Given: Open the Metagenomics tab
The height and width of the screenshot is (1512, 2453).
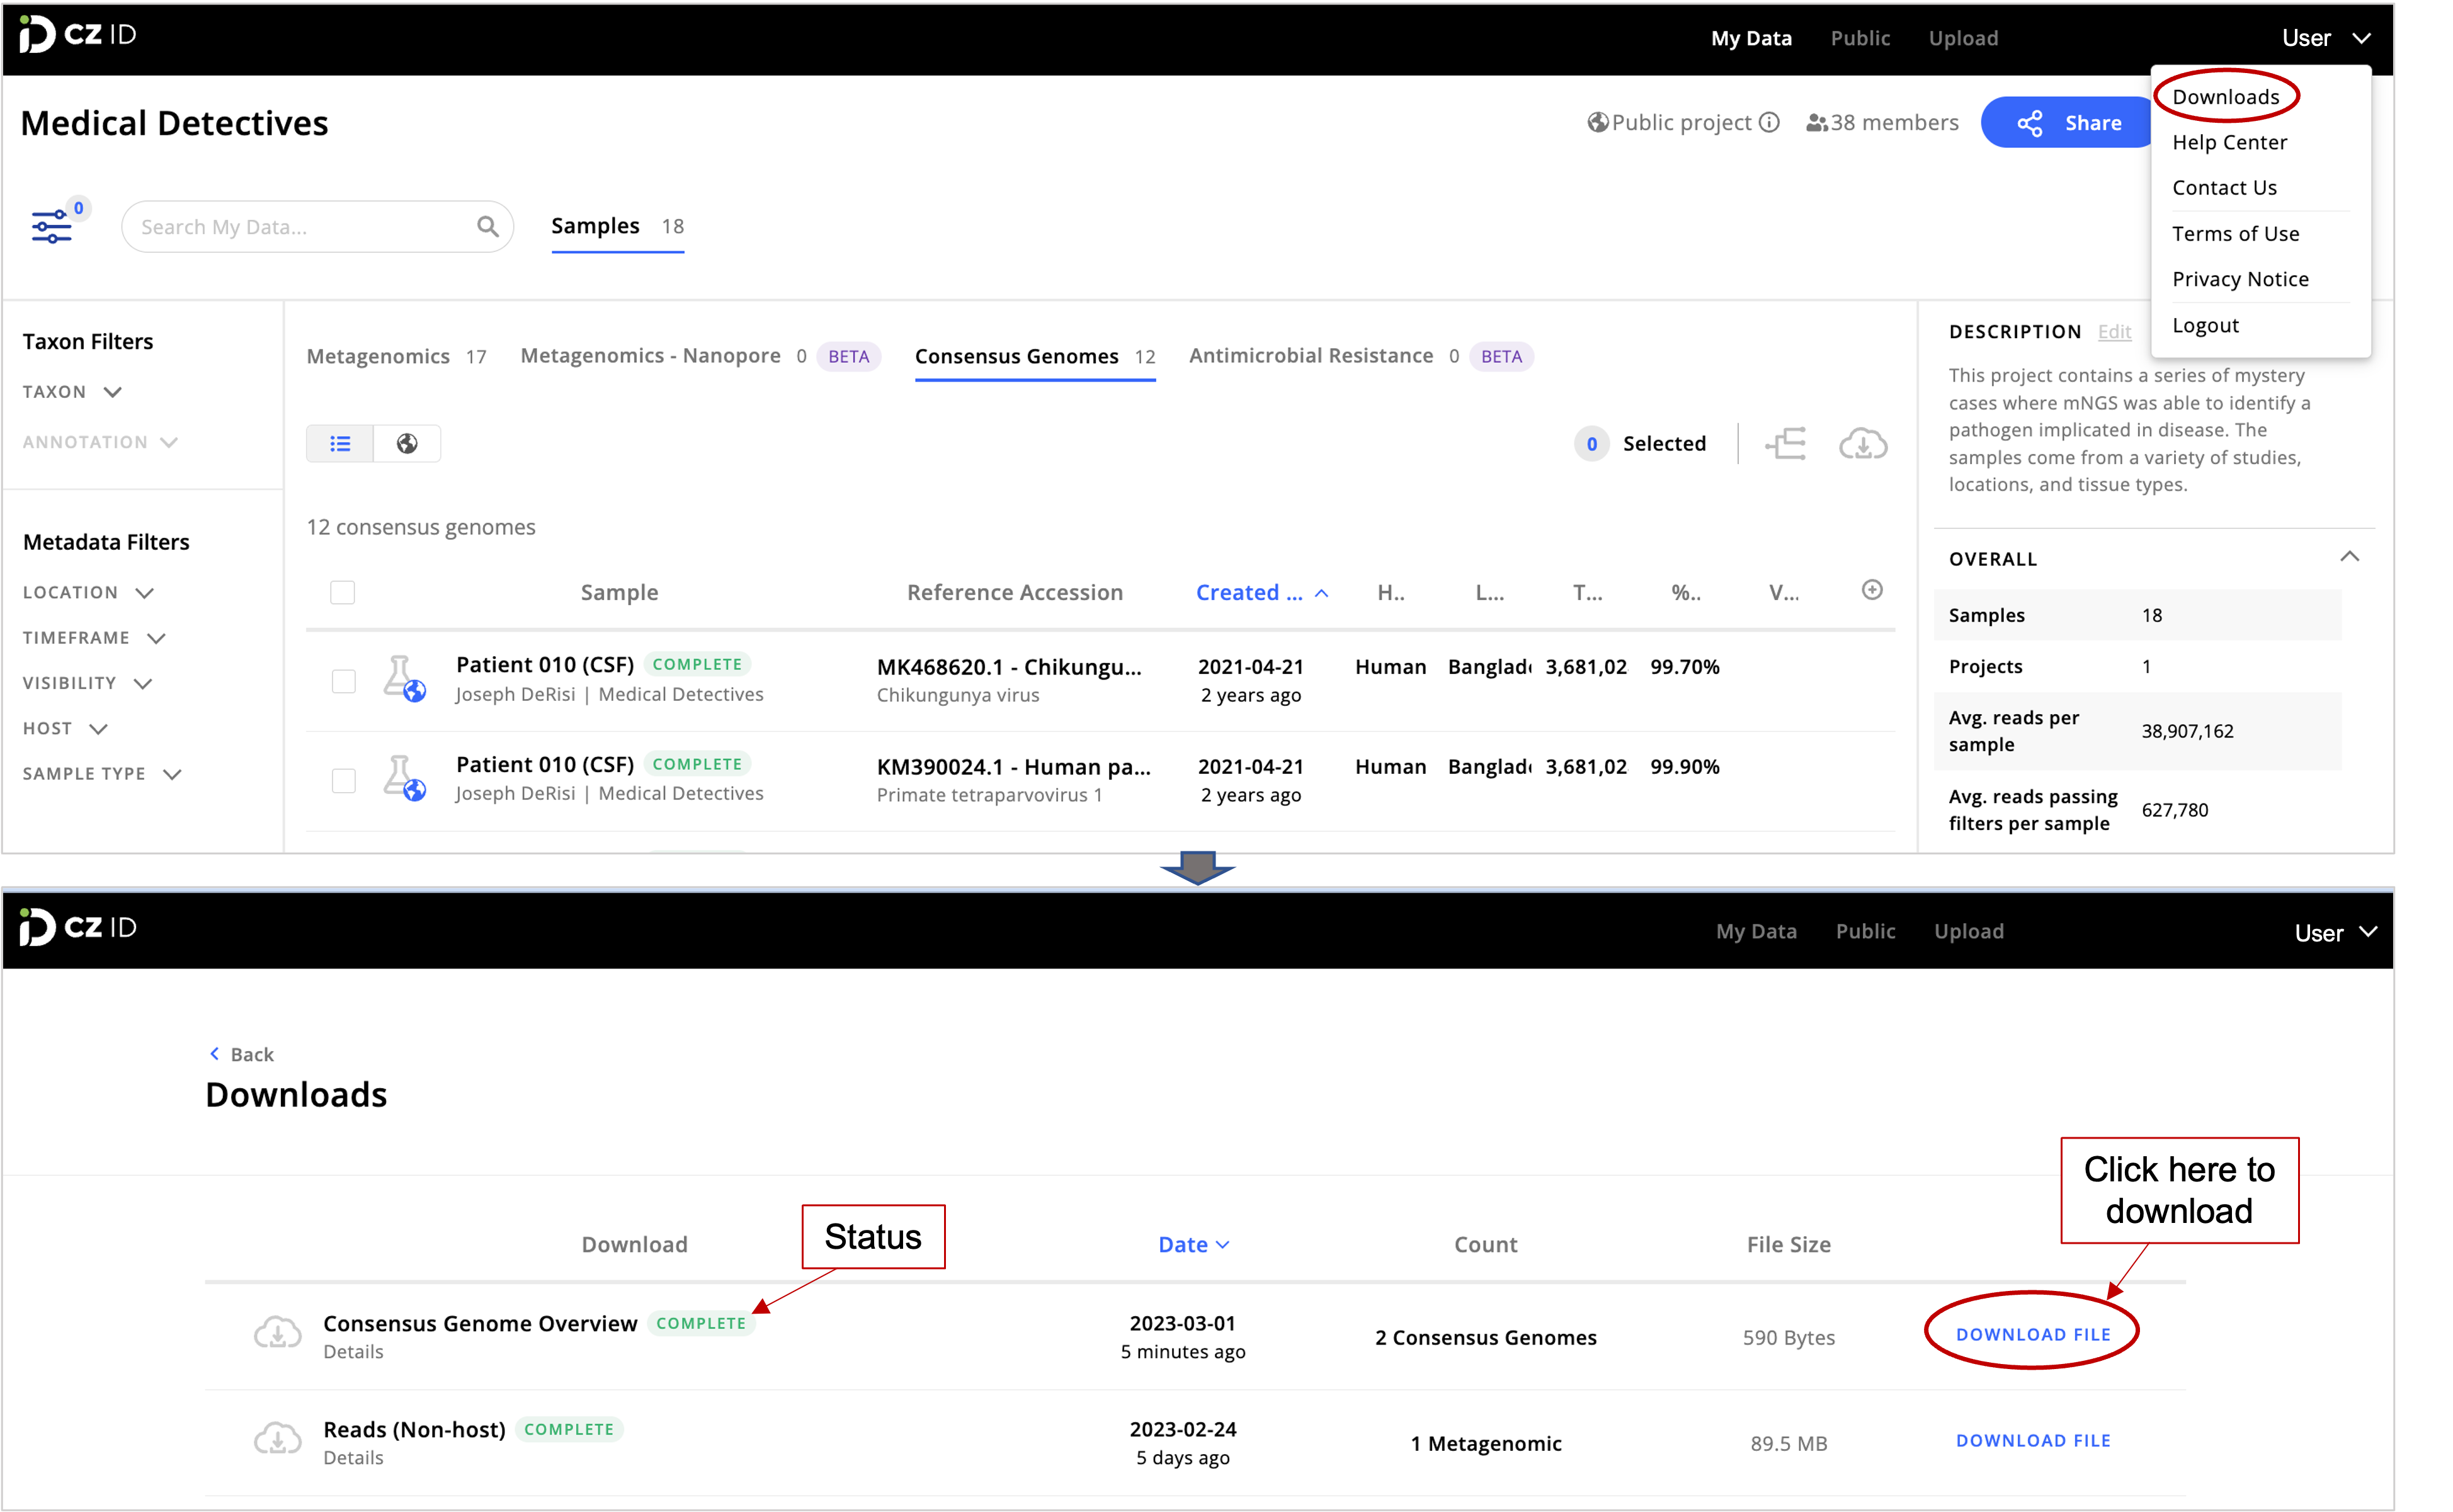Looking at the screenshot, I should 397,357.
